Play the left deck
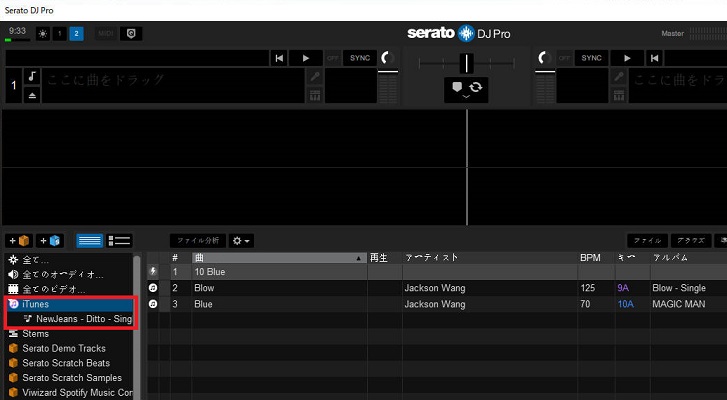727x400 pixels. (306, 58)
